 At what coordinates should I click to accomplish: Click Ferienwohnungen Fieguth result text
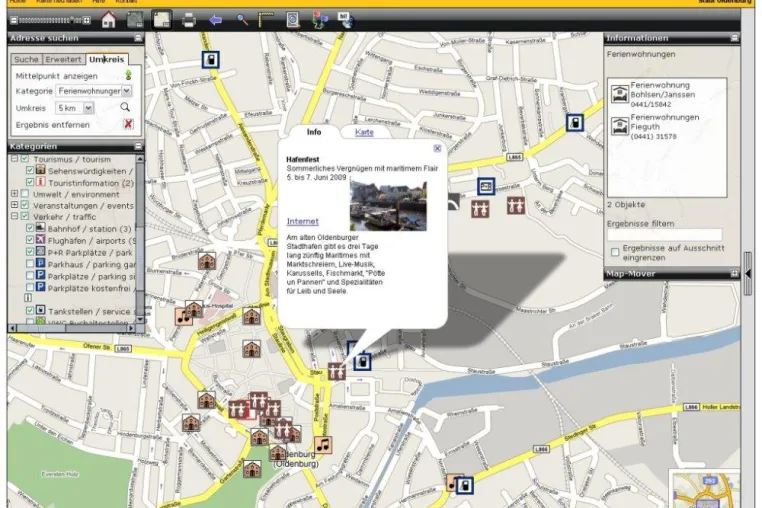coord(664,127)
